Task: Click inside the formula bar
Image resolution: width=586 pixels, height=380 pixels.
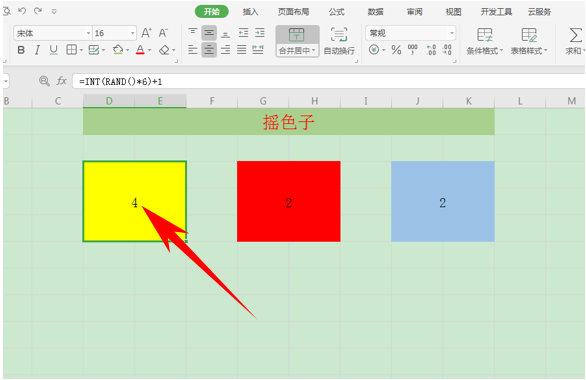Action: coord(329,81)
